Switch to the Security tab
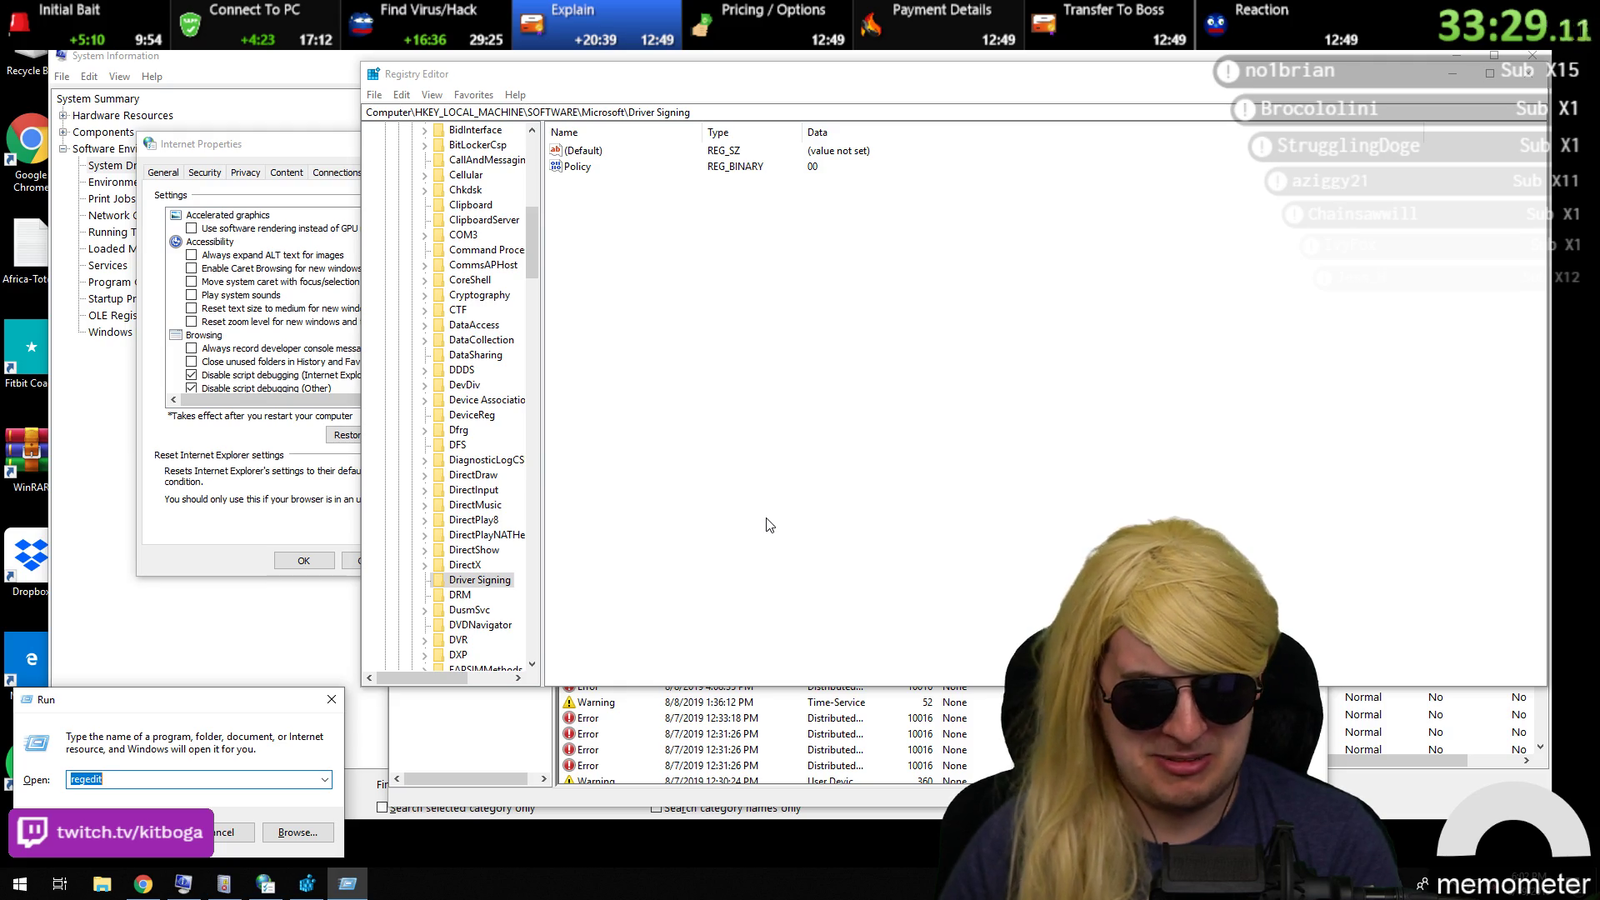 [204, 173]
